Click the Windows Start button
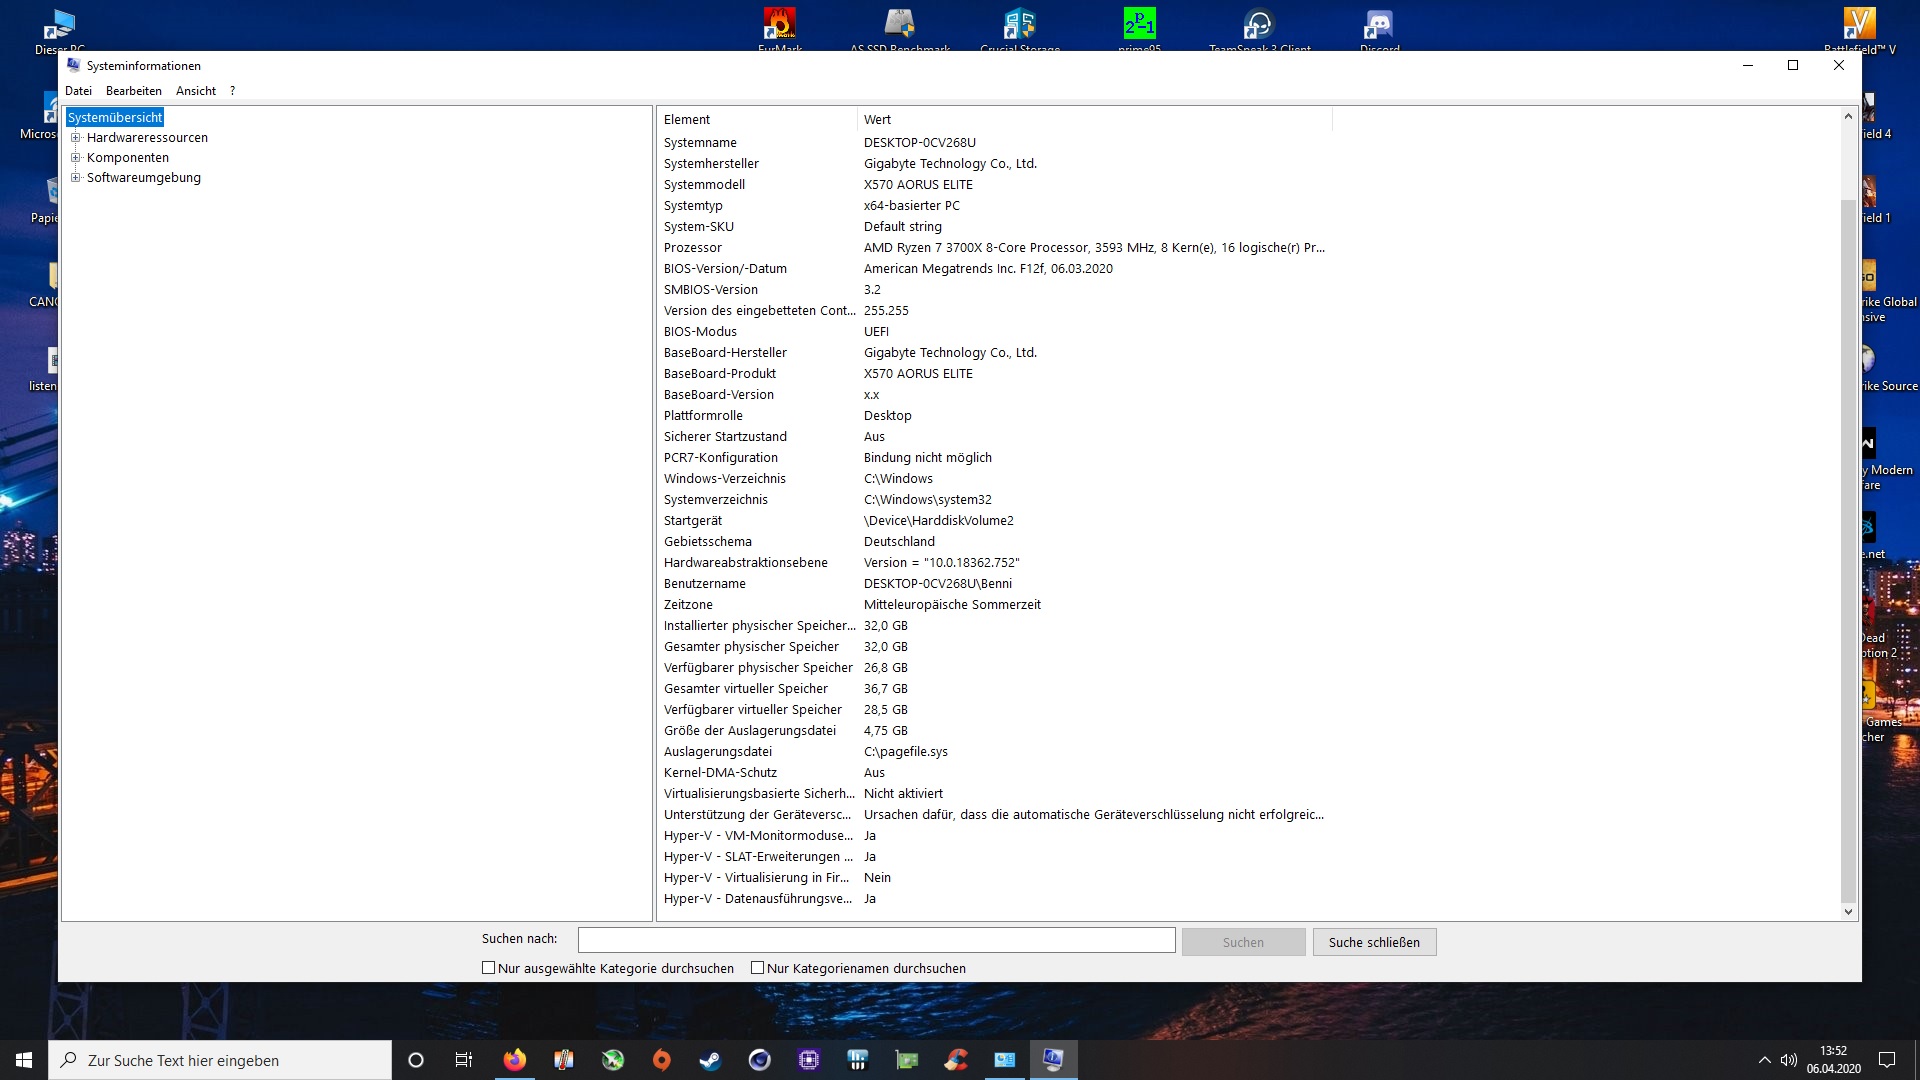The image size is (1920, 1080). point(24,1060)
